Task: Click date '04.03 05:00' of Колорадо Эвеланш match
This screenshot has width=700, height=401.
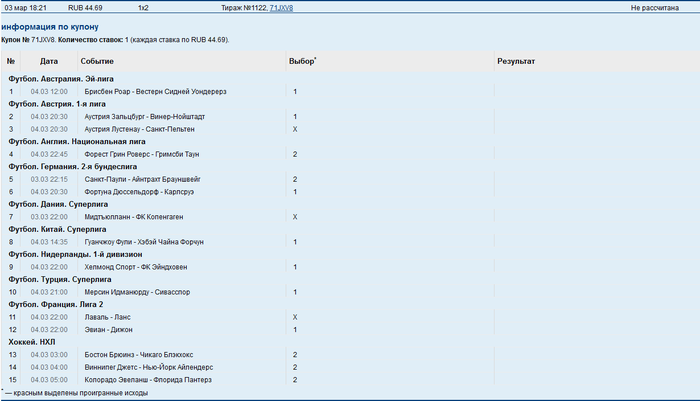Action: (x=49, y=379)
